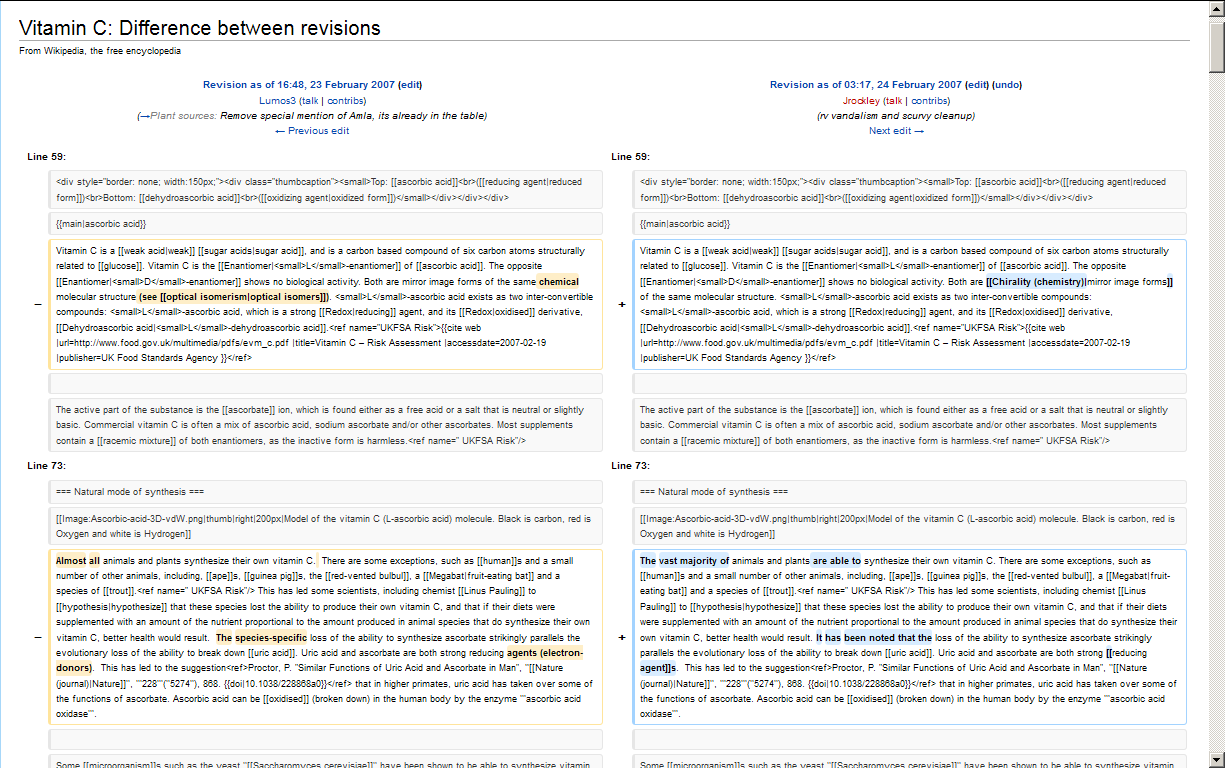The width and height of the screenshot is (1225, 768).
Task: Open Lumos3's talk page
Action: click(x=309, y=101)
